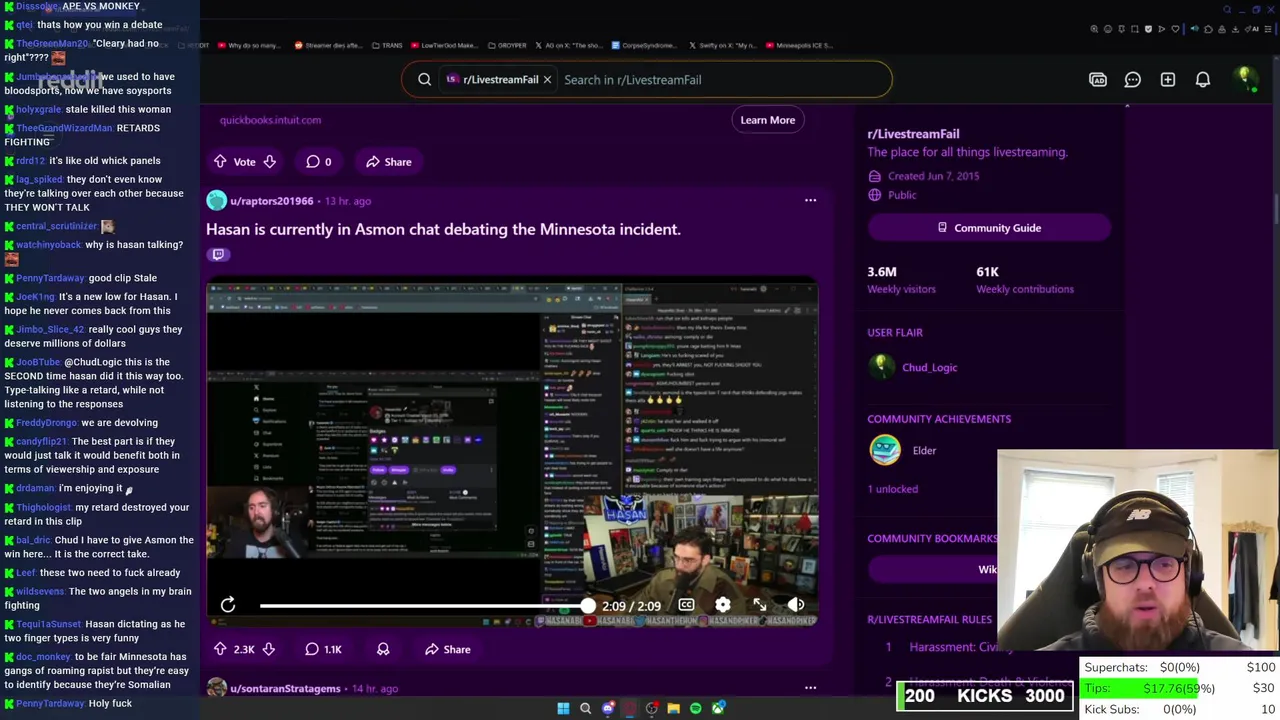Open the 'Minneapolis ICE S...' bookmark
Image resolution: width=1280 pixels, height=720 pixels.
(799, 45)
